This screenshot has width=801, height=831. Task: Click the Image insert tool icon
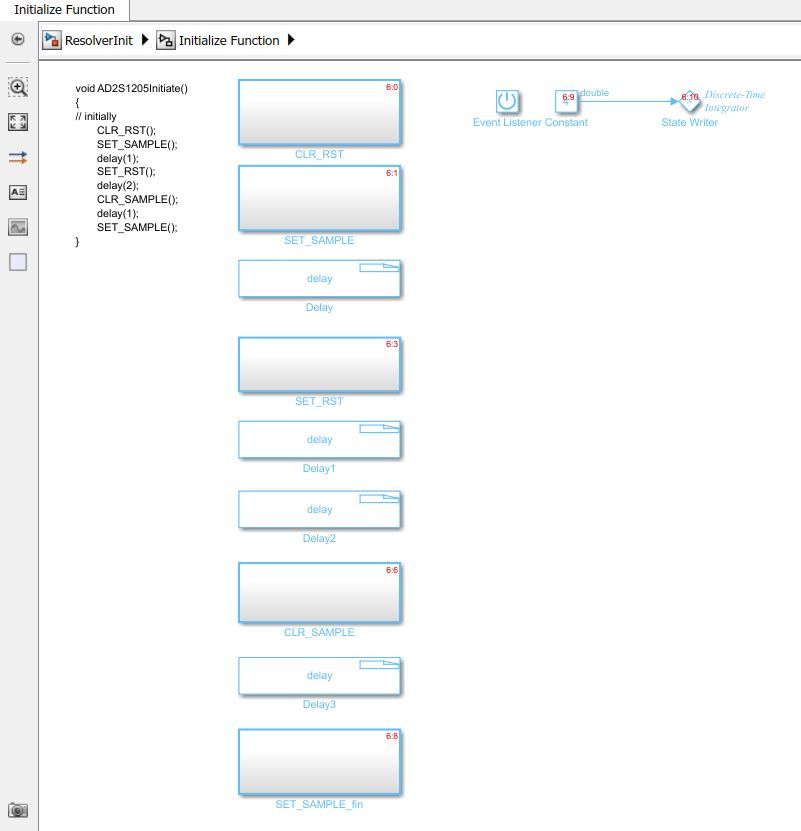(18, 227)
